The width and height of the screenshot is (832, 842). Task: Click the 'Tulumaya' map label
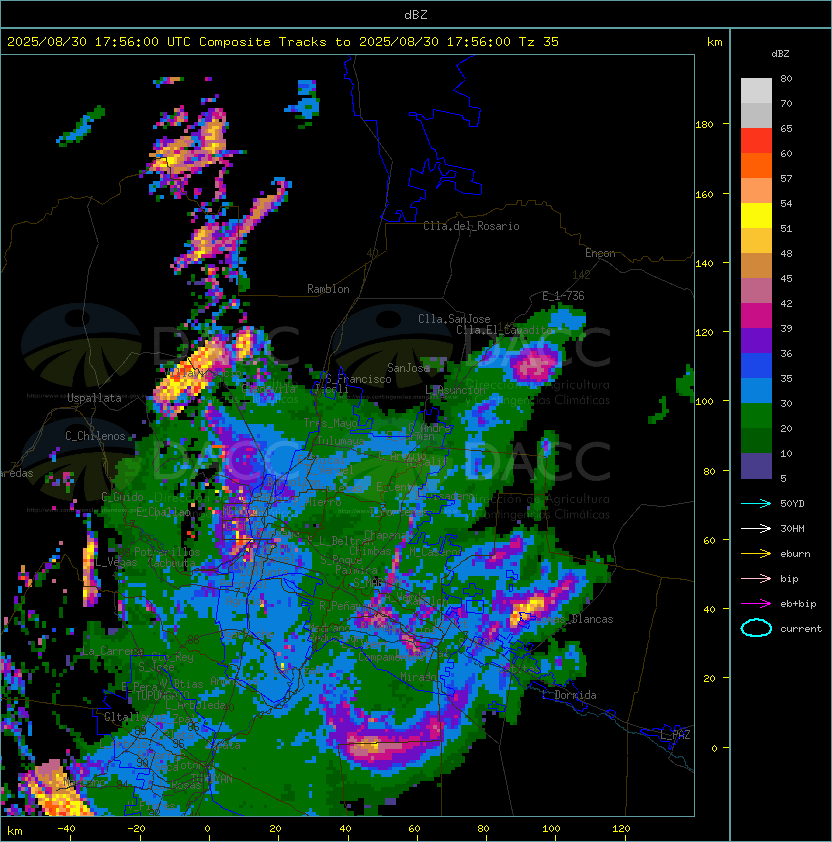[340, 440]
